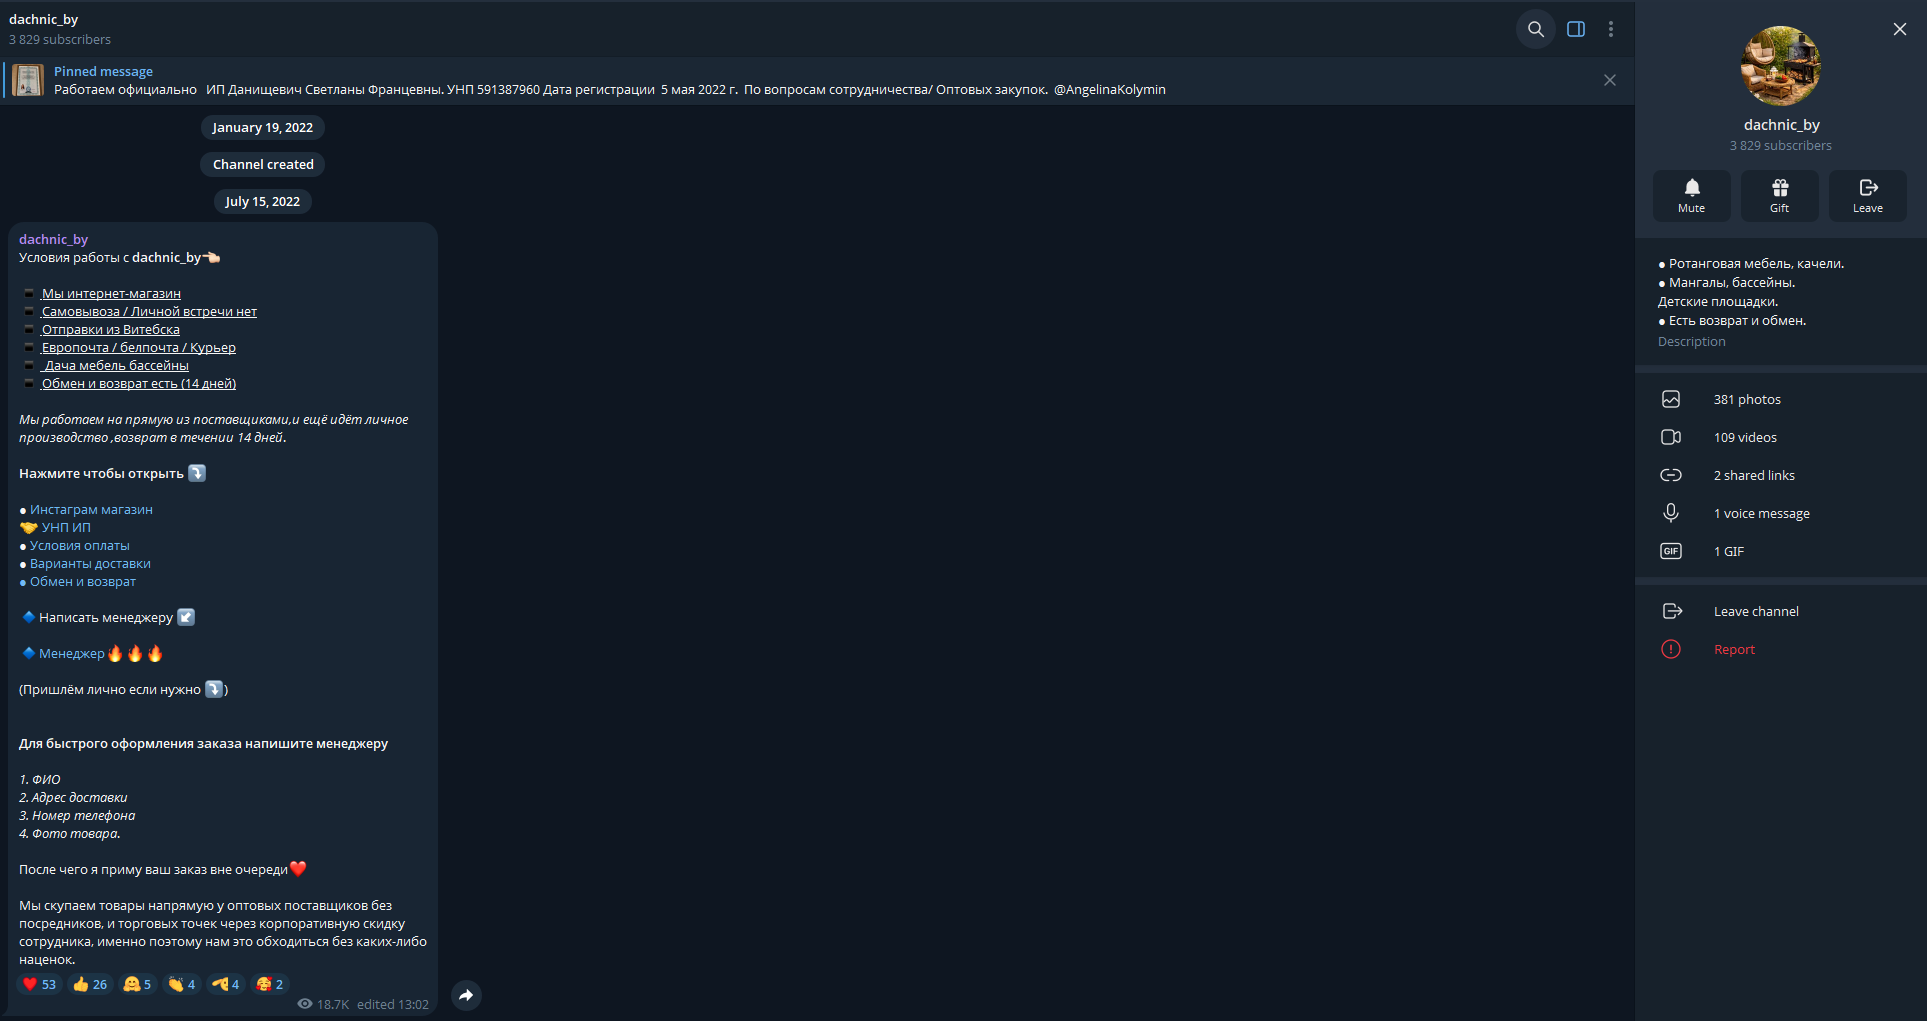Click the Leave channel exit icon

point(1672,611)
